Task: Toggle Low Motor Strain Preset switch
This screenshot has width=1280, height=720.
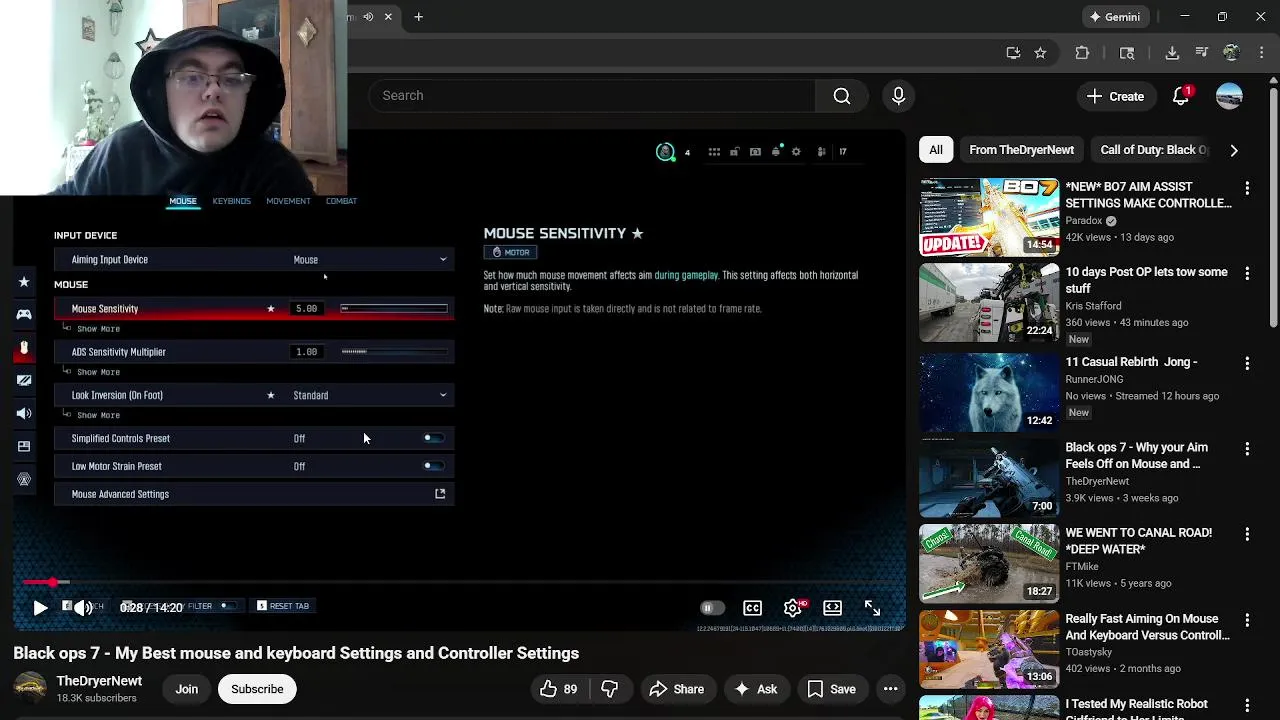Action: pyautogui.click(x=433, y=466)
